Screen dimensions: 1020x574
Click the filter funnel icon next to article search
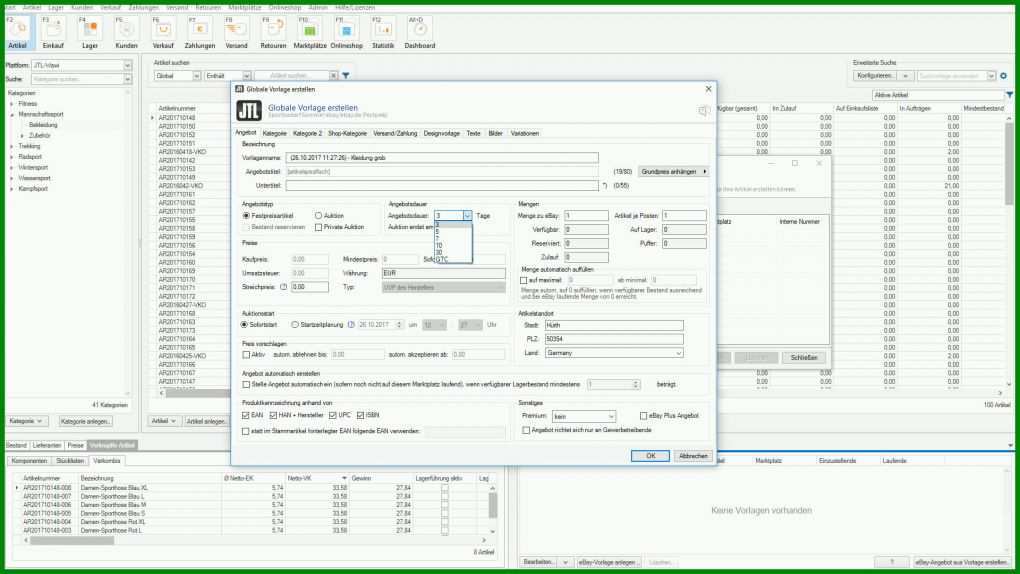click(345, 76)
